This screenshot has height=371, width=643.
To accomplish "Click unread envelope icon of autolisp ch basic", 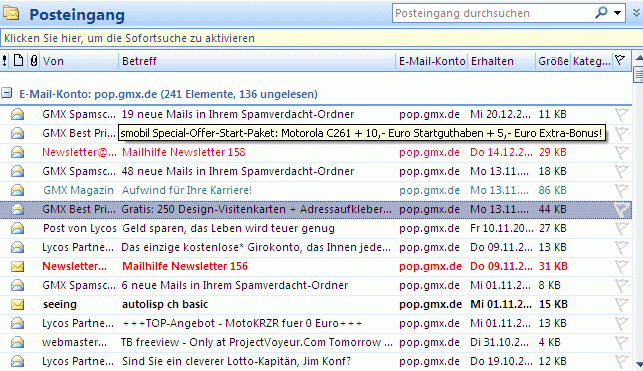I will point(17,304).
